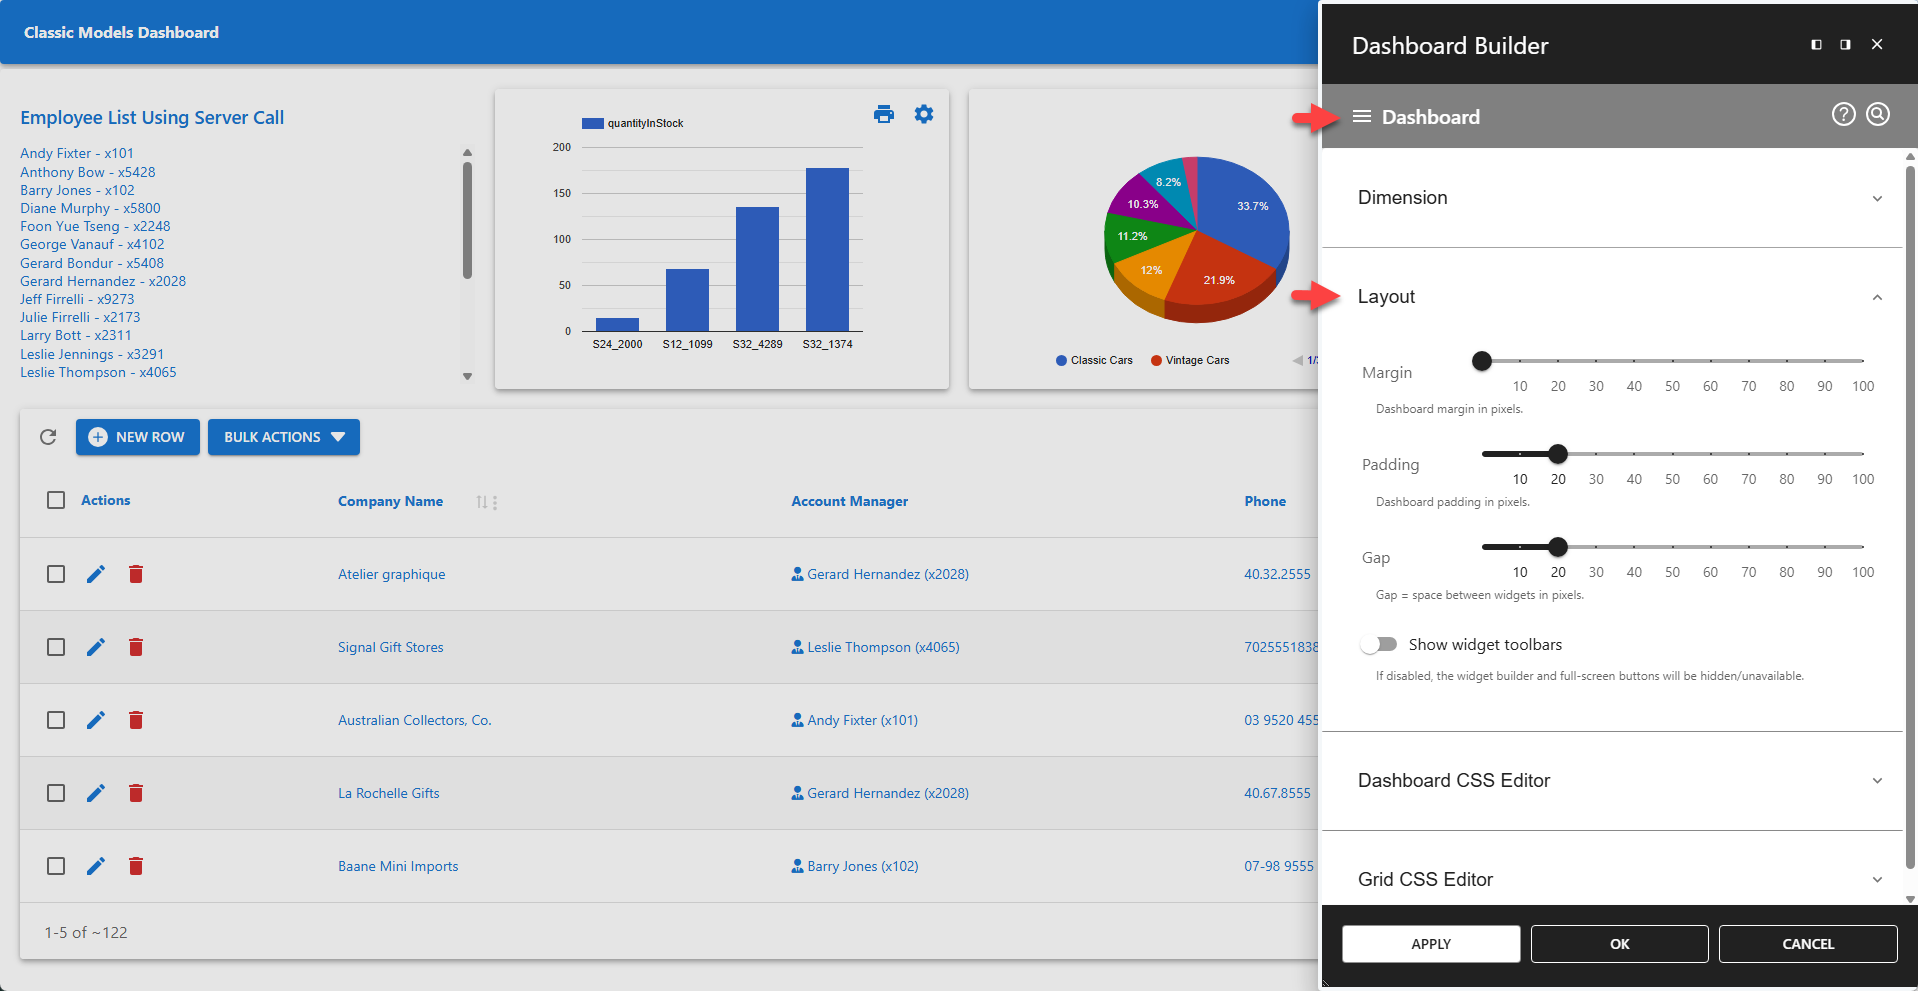Click the gear settings icon above the chart
This screenshot has width=1918, height=991.
coord(923,114)
